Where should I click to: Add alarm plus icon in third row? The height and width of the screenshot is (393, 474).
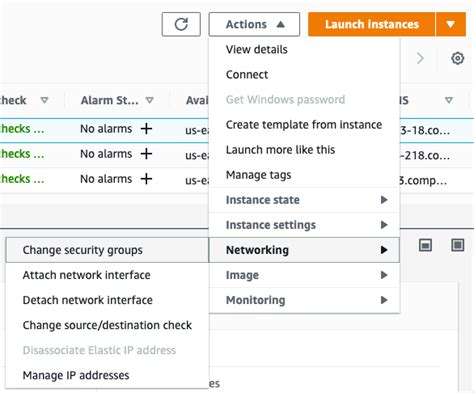[146, 179]
